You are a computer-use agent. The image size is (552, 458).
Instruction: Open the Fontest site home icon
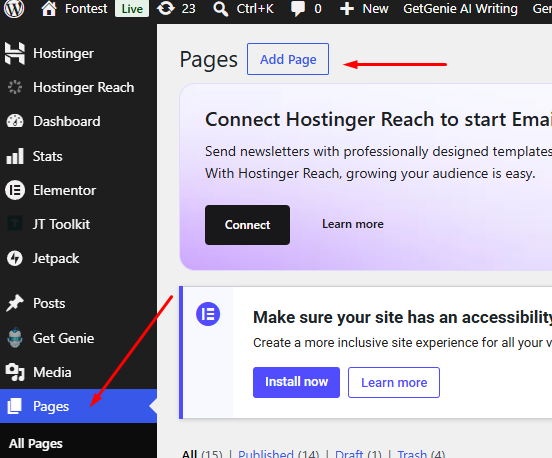[49, 9]
